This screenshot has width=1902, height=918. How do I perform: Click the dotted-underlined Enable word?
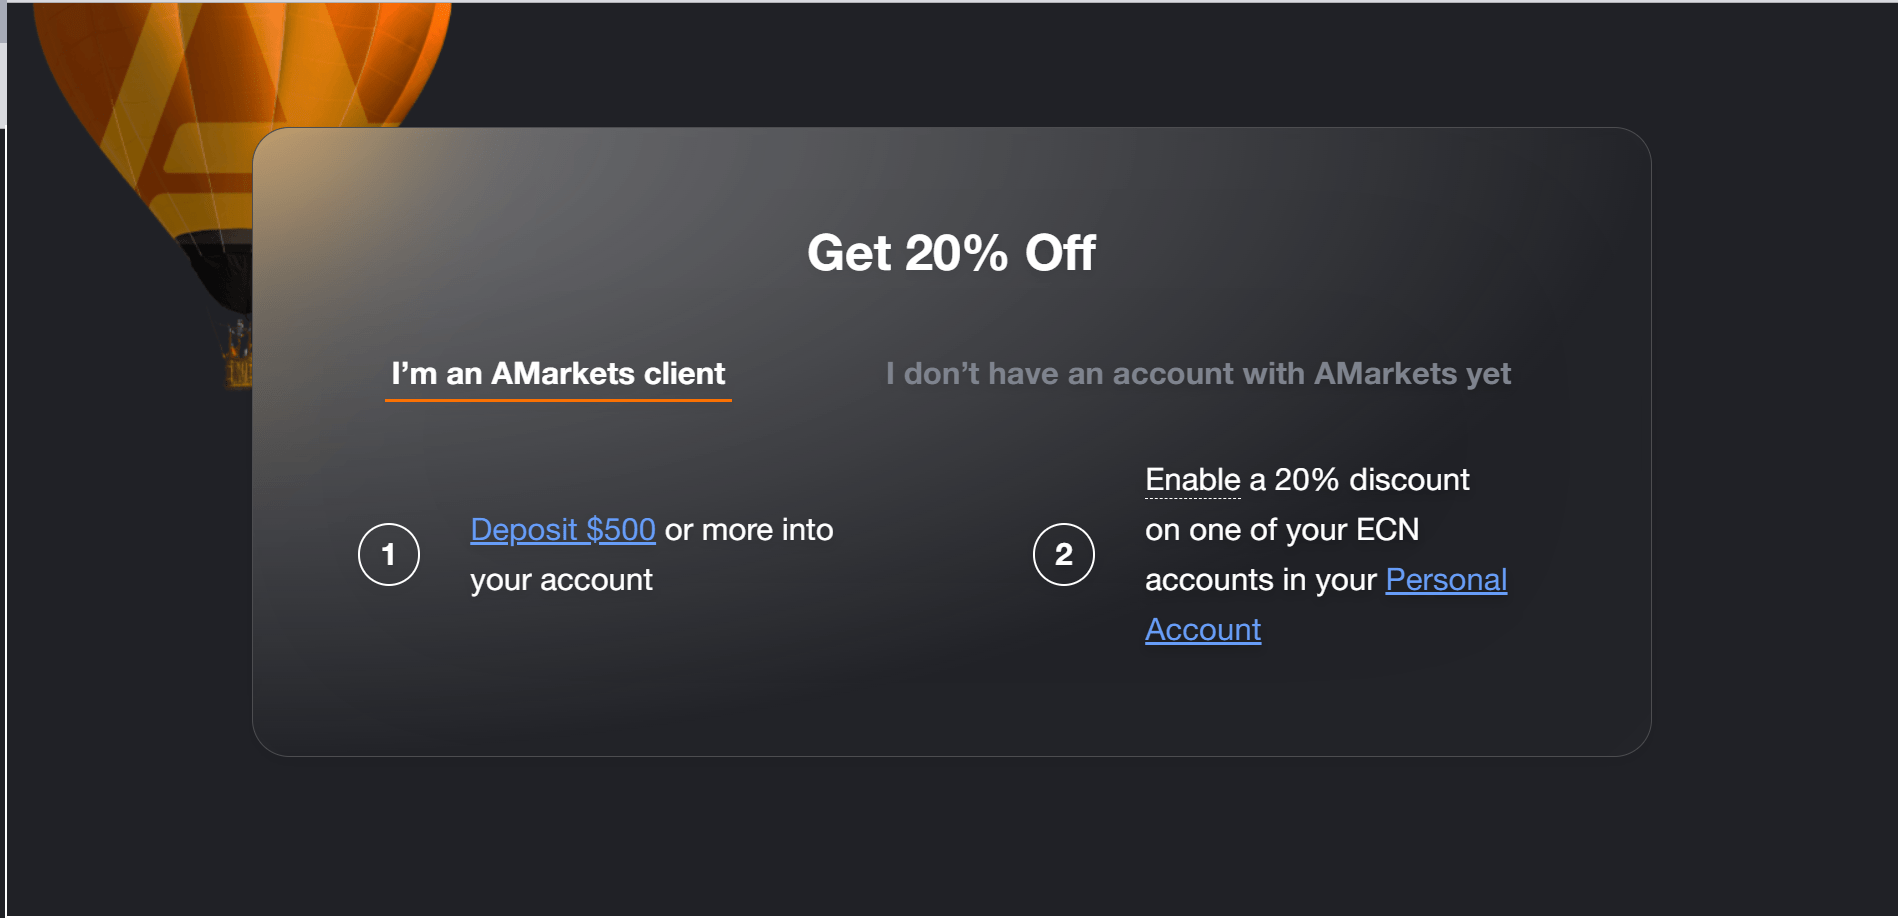coord(1192,480)
